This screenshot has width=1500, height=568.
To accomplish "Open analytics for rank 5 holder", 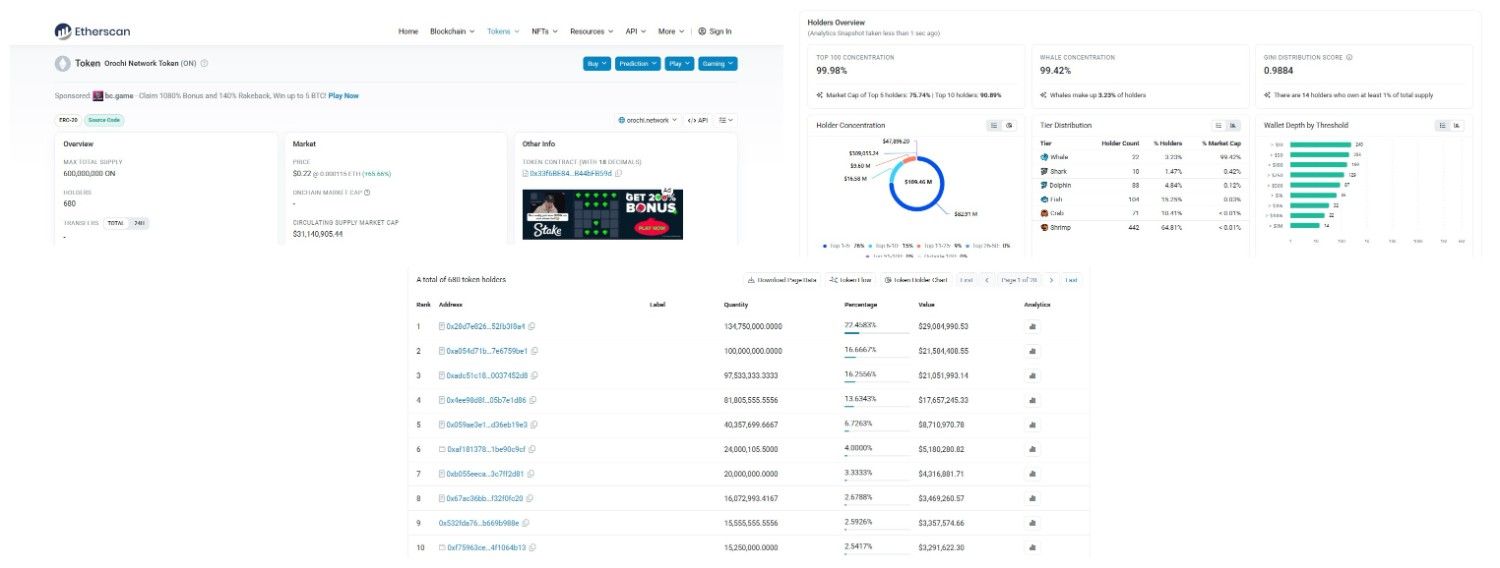I will point(1031,424).
